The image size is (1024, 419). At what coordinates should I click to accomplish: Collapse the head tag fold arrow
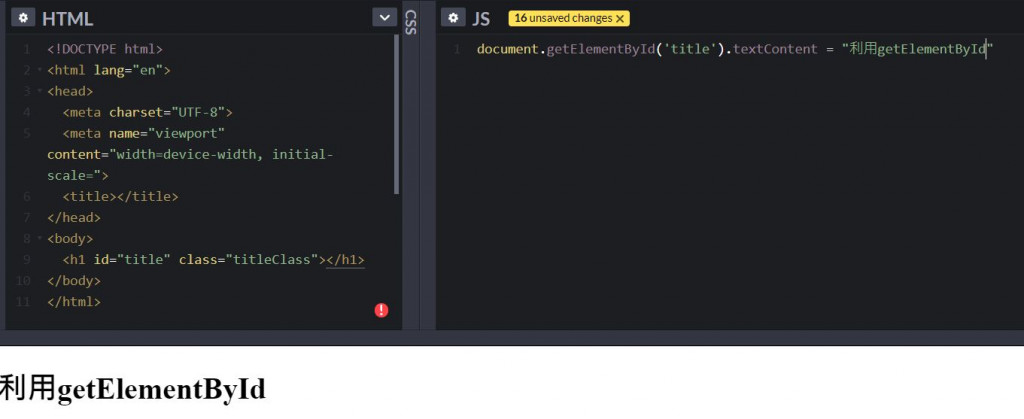coord(40,91)
